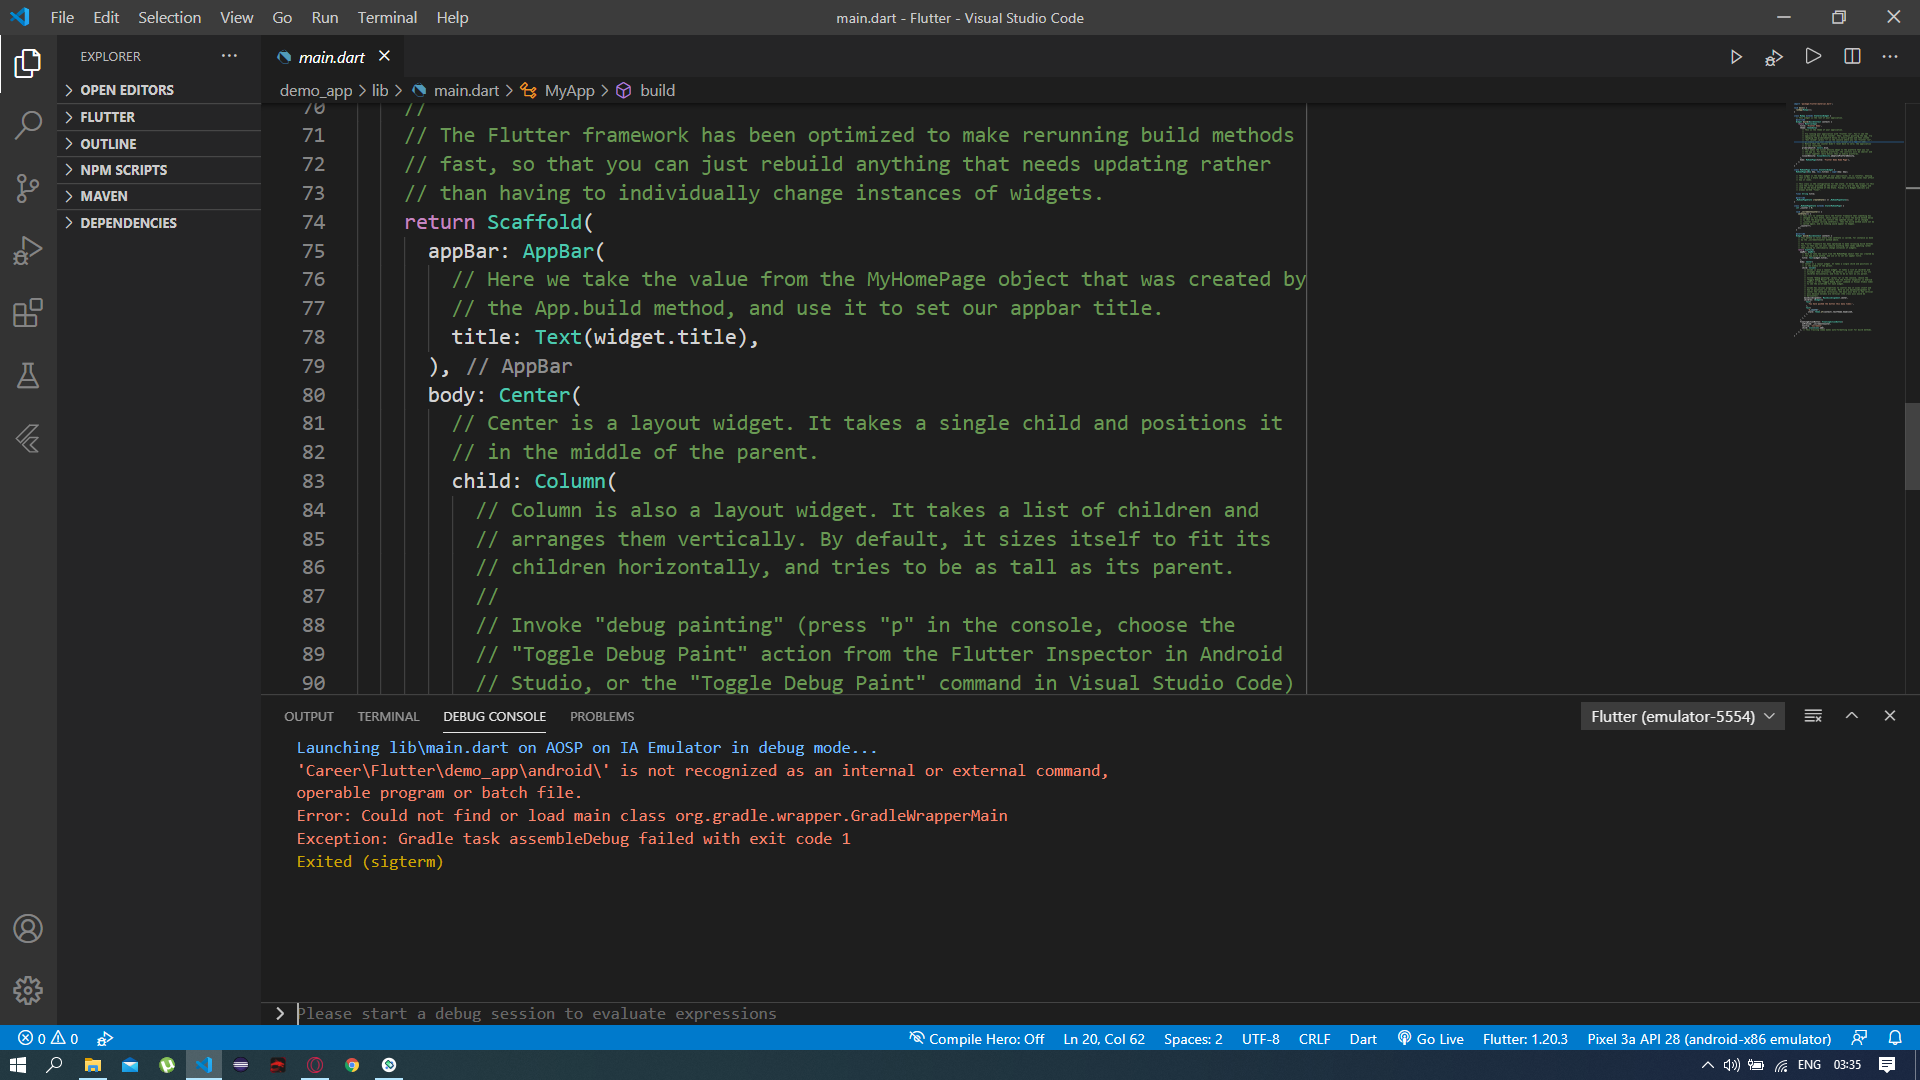This screenshot has width=1920, height=1080.
Task: Open the Flutter (emulator-5554) session dropdown
Action: pyautogui.click(x=1682, y=716)
